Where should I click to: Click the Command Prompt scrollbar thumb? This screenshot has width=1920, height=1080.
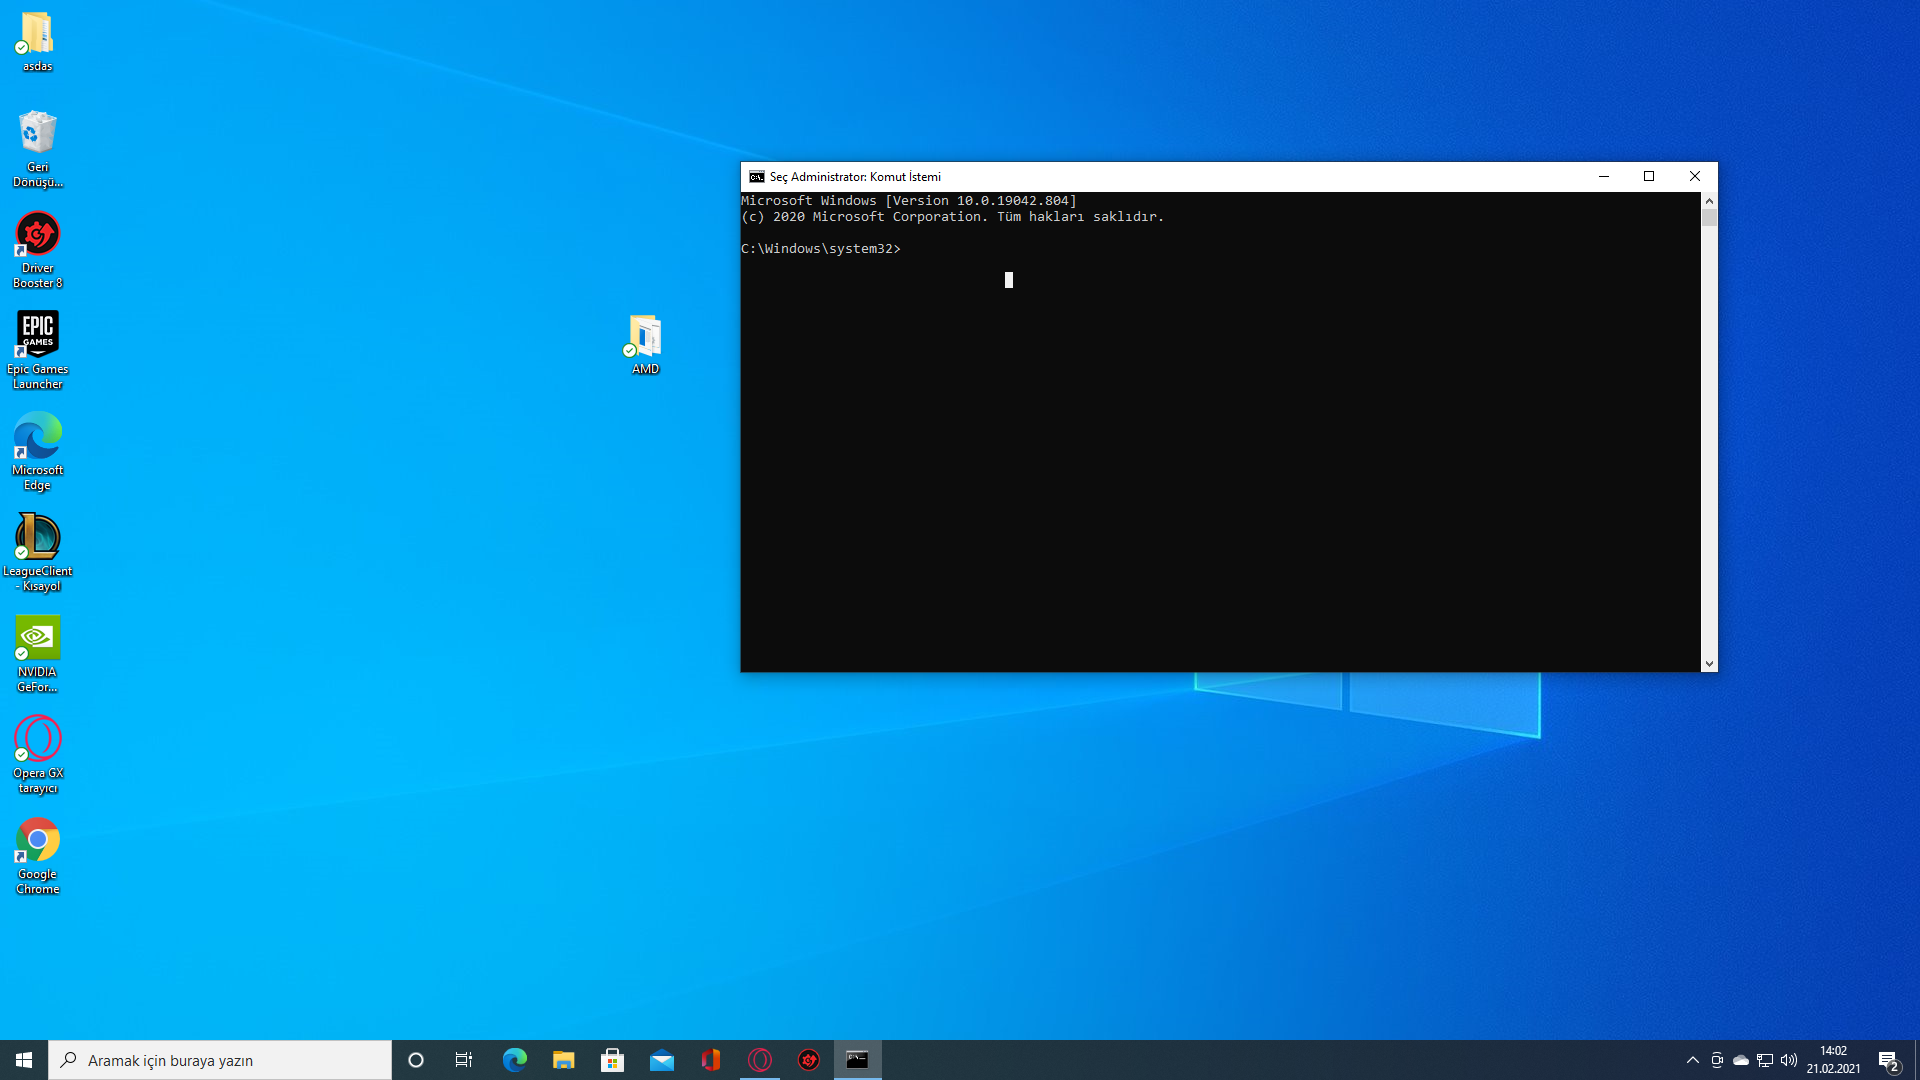[x=1709, y=218]
